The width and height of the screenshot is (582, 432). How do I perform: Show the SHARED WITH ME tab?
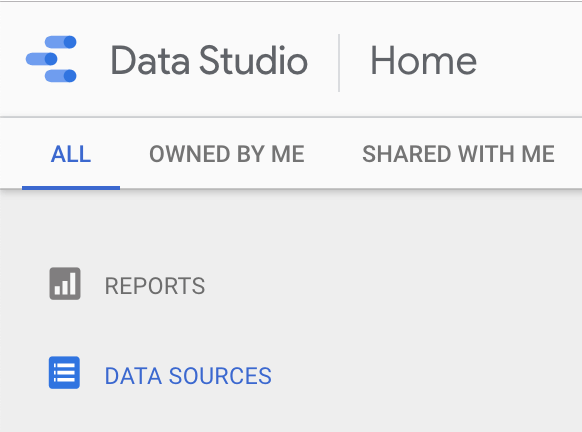click(x=458, y=154)
